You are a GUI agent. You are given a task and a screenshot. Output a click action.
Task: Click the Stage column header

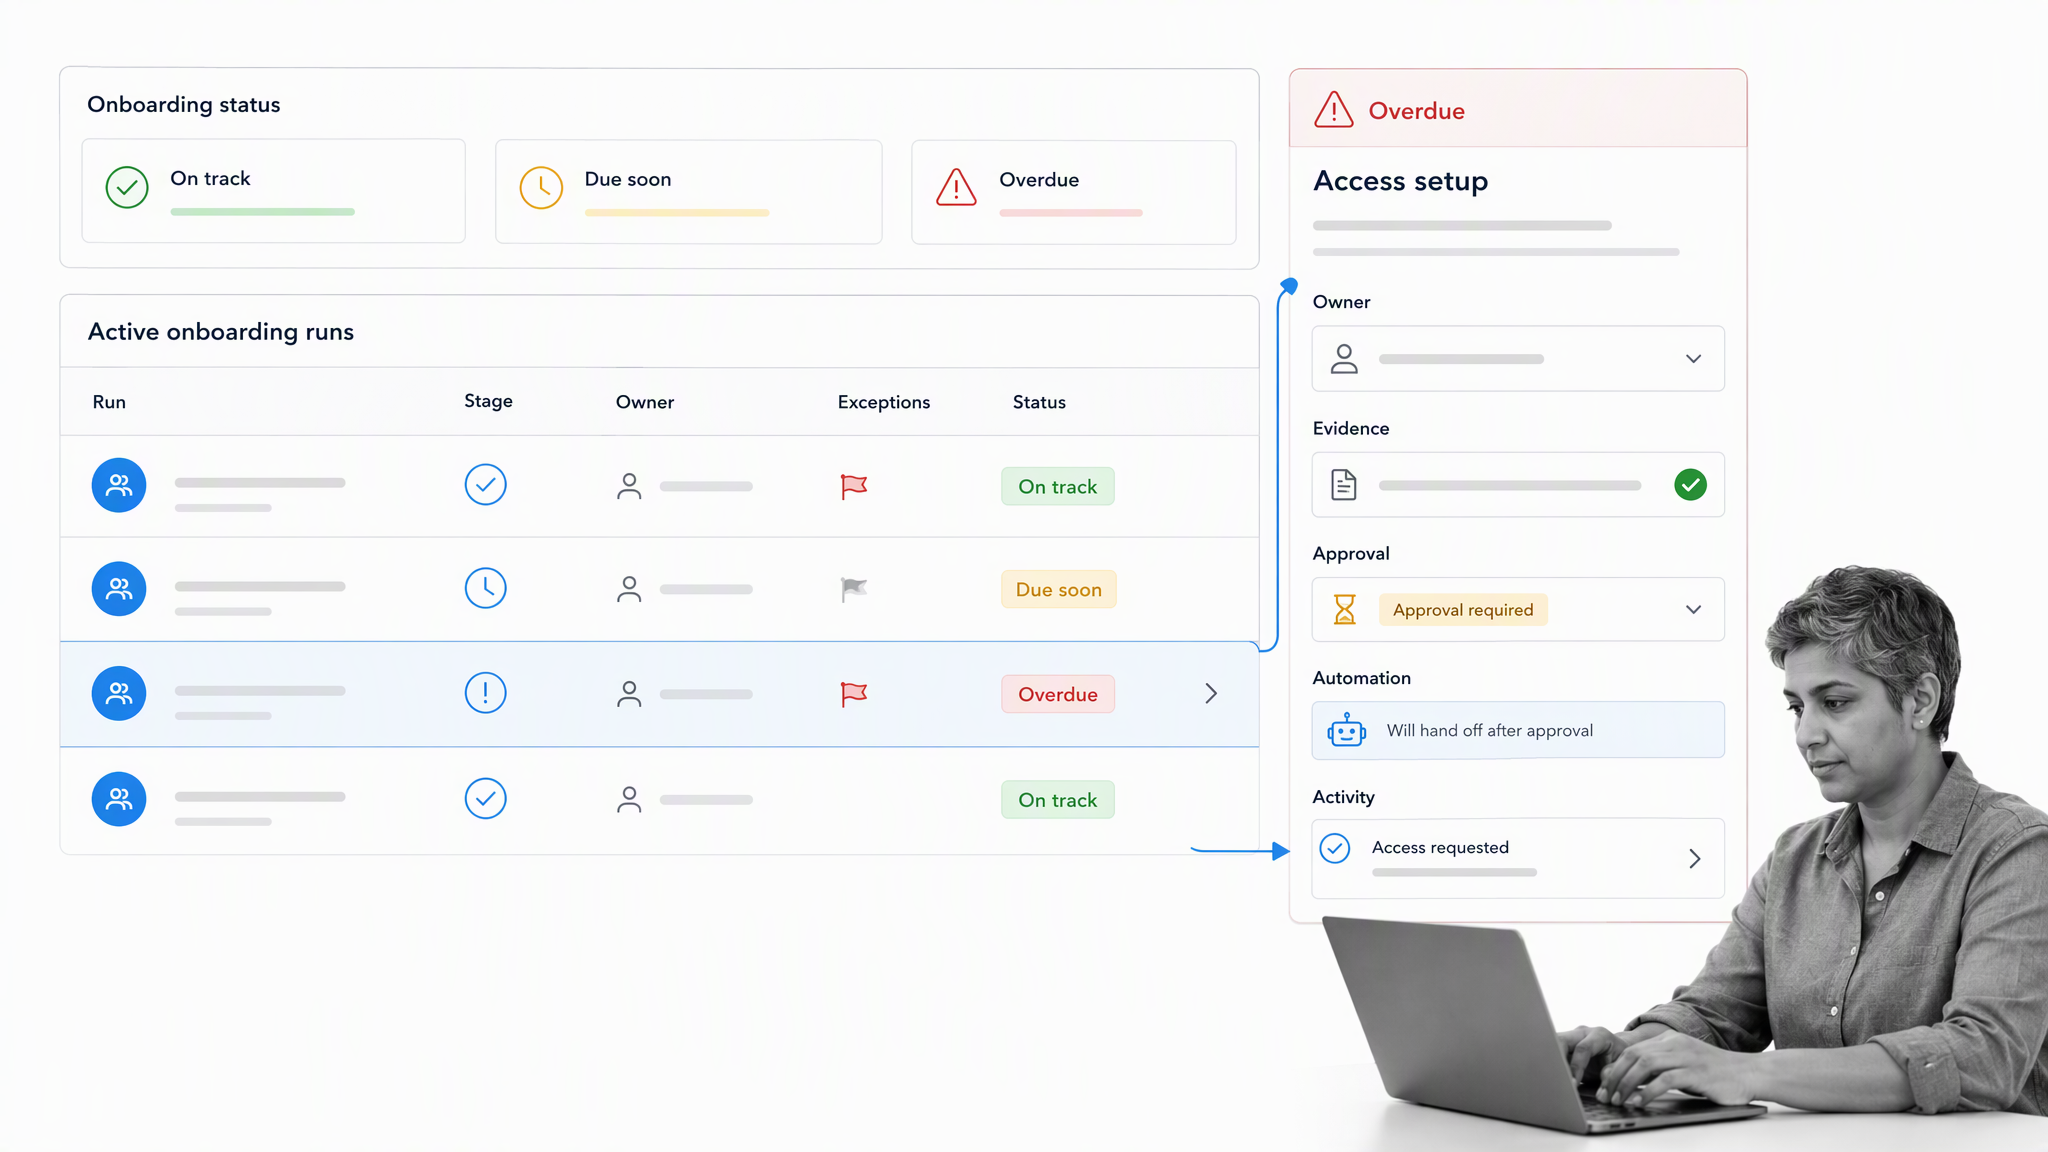click(488, 401)
